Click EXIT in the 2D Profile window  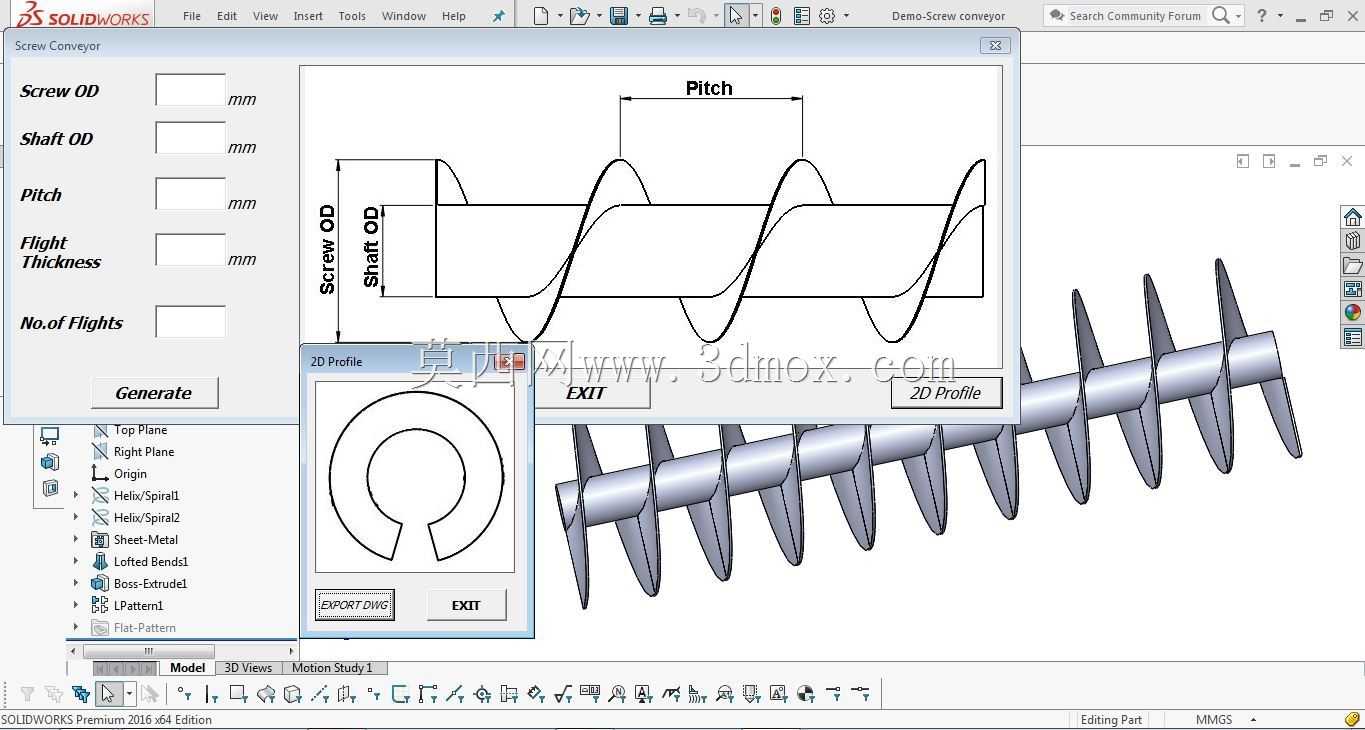[x=466, y=605]
